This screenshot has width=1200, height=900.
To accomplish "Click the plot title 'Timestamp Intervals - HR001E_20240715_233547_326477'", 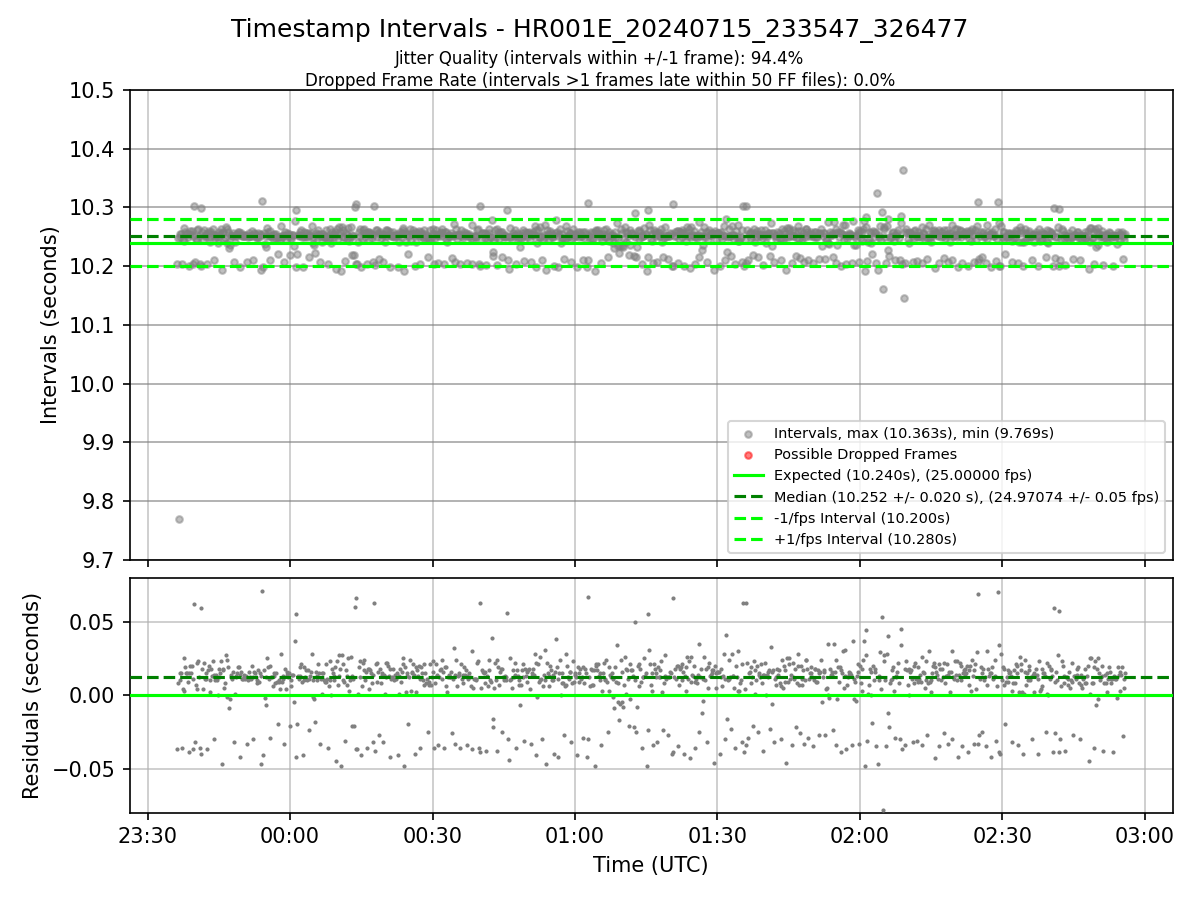I will (x=599, y=29).
